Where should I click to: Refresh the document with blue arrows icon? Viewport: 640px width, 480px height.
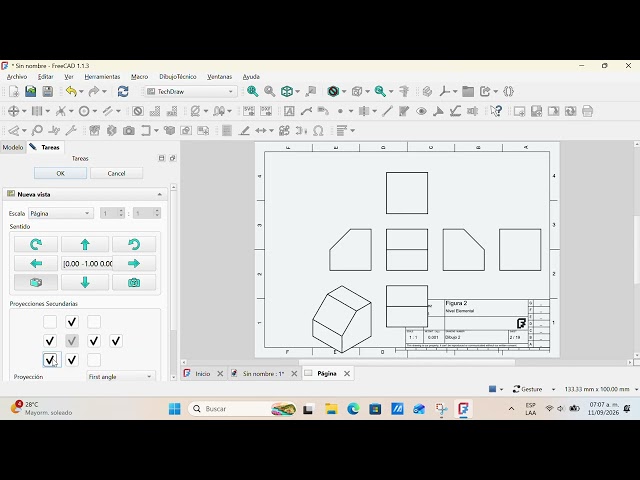(123, 91)
